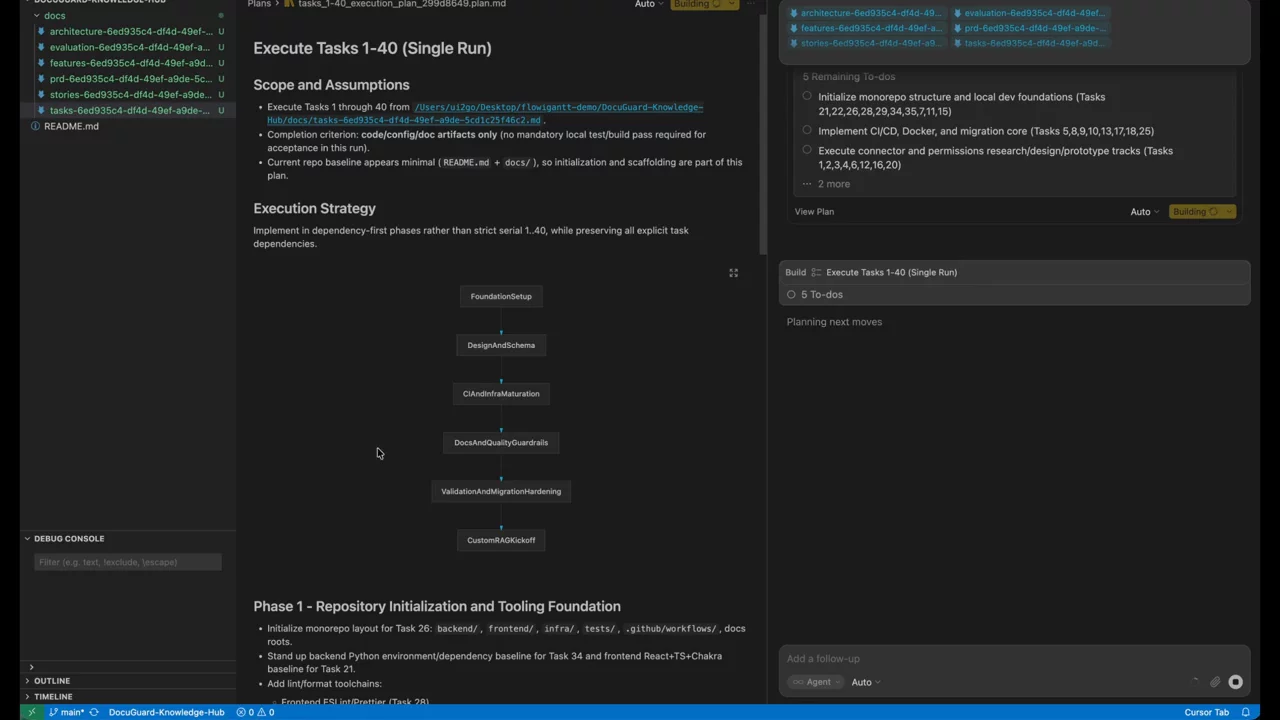Open Building dropdown arrow in plan card
This screenshot has width=1280, height=720.
(x=1229, y=211)
